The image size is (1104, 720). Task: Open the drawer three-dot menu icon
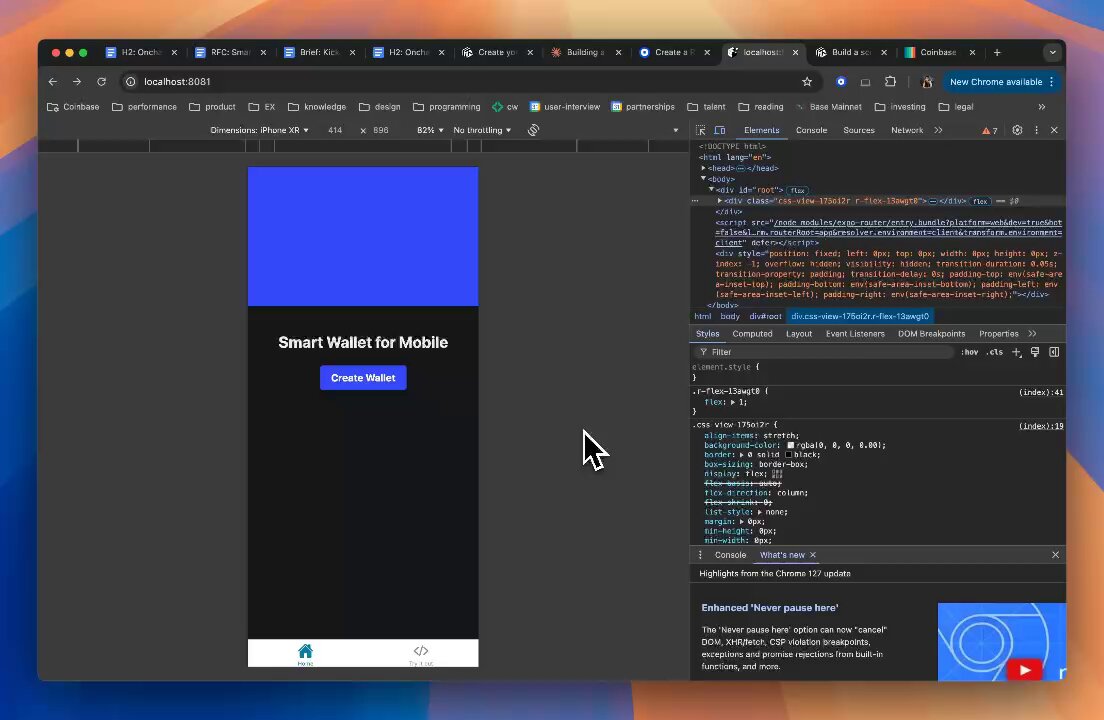pos(700,555)
